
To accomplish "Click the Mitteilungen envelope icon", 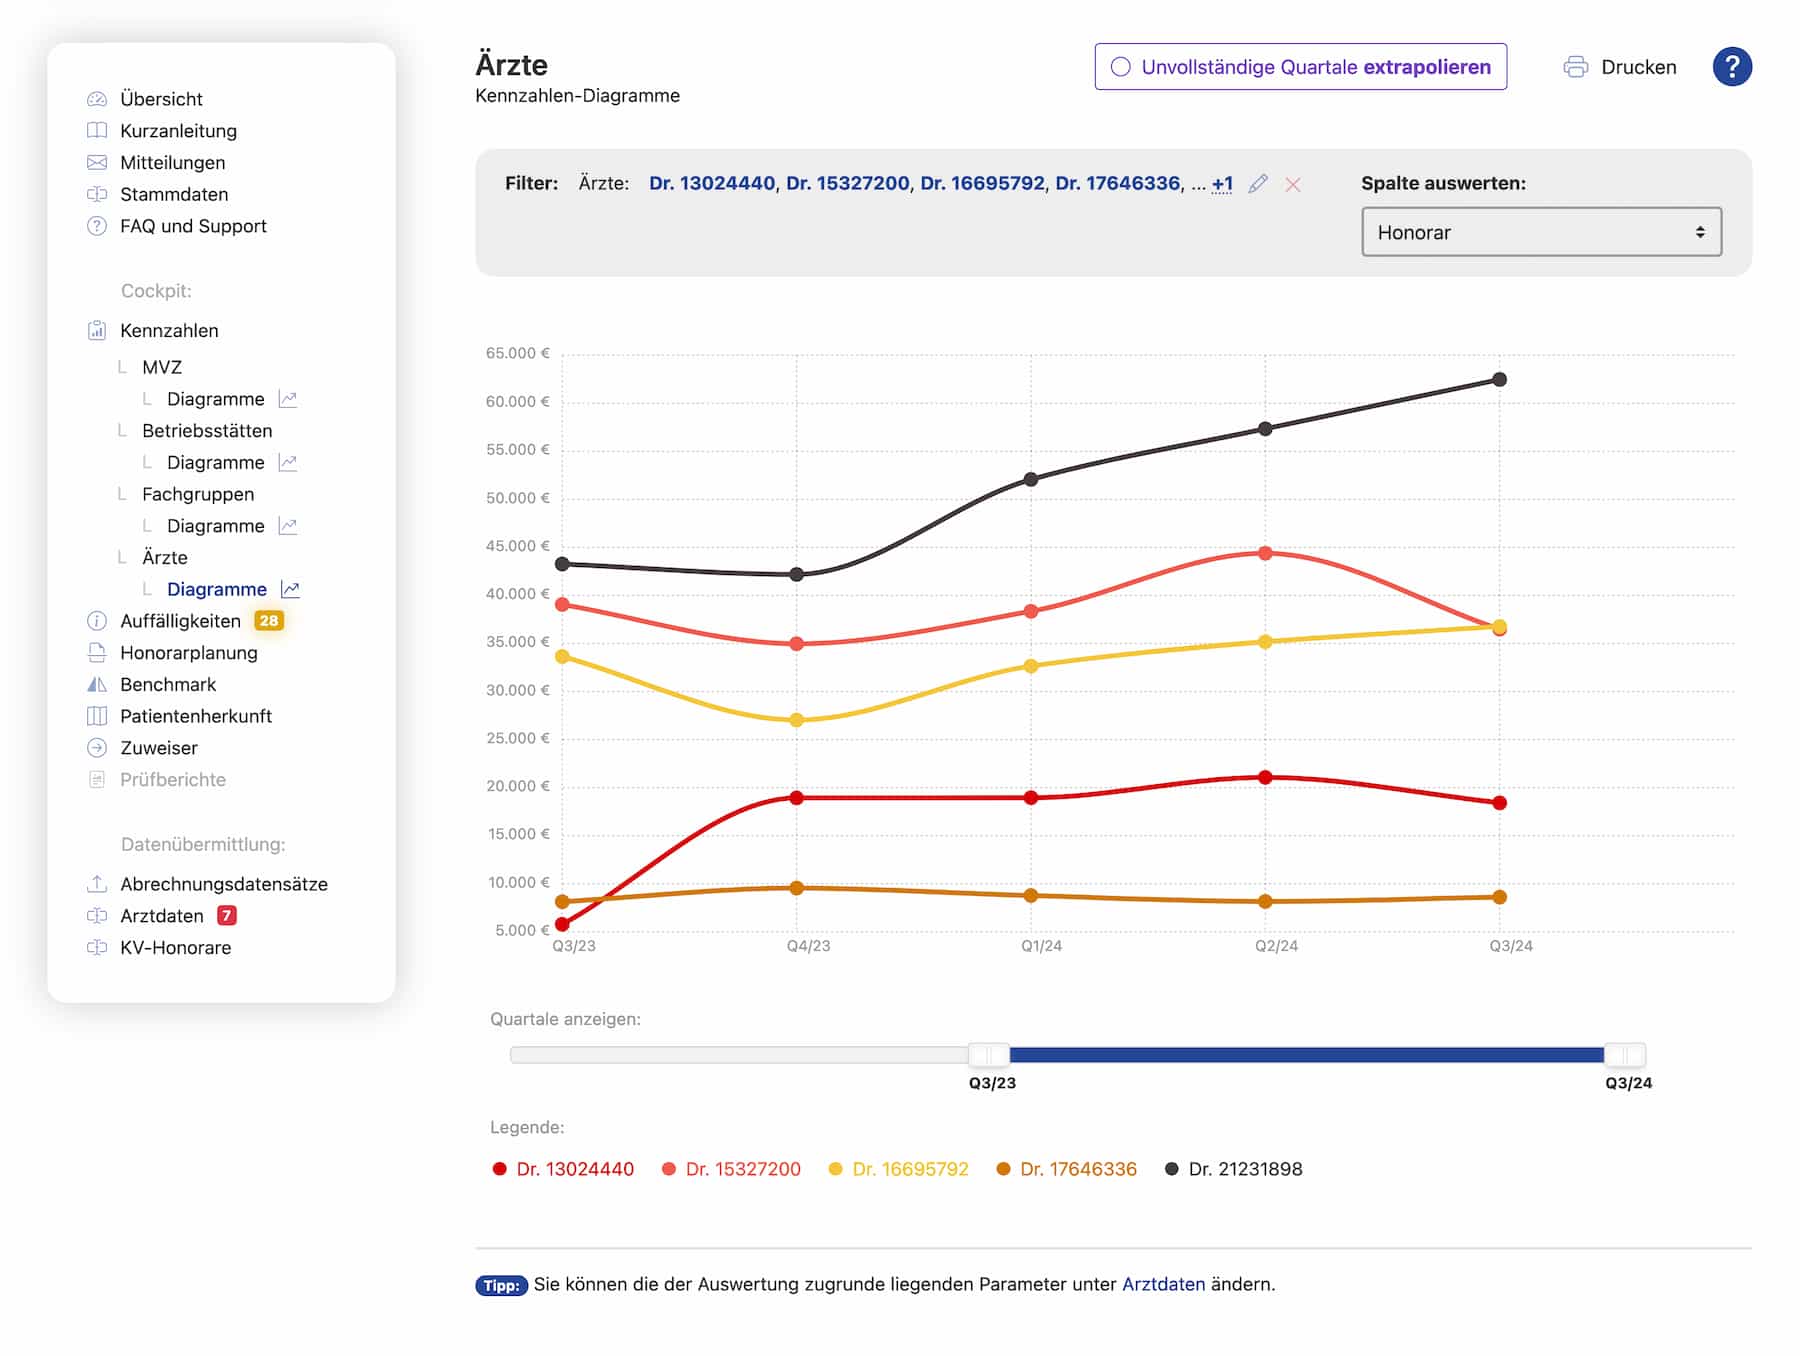I will pyautogui.click(x=97, y=163).
